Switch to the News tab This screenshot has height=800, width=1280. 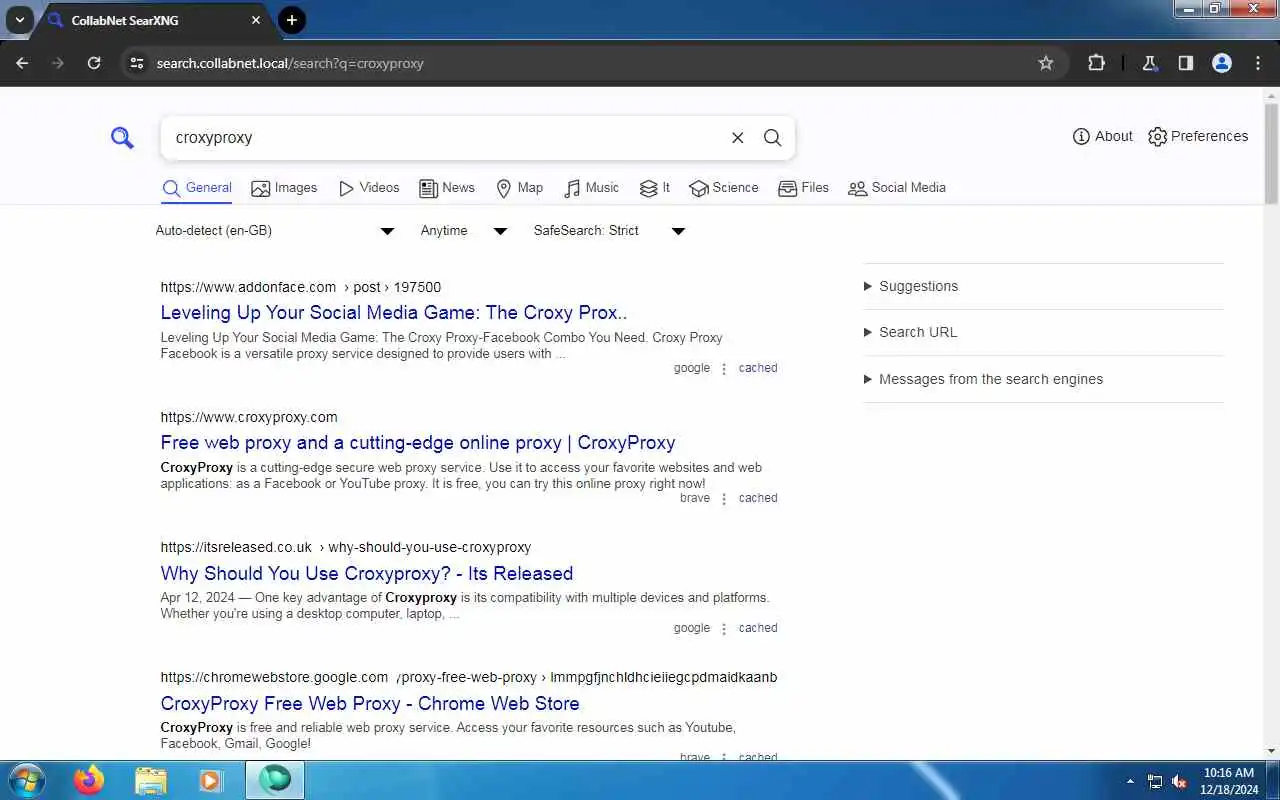coord(447,188)
